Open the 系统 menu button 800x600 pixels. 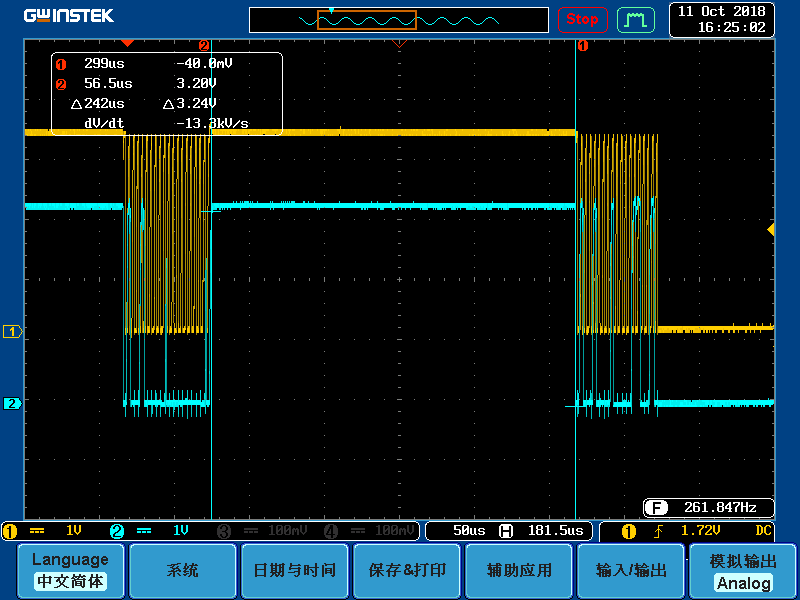(182, 570)
